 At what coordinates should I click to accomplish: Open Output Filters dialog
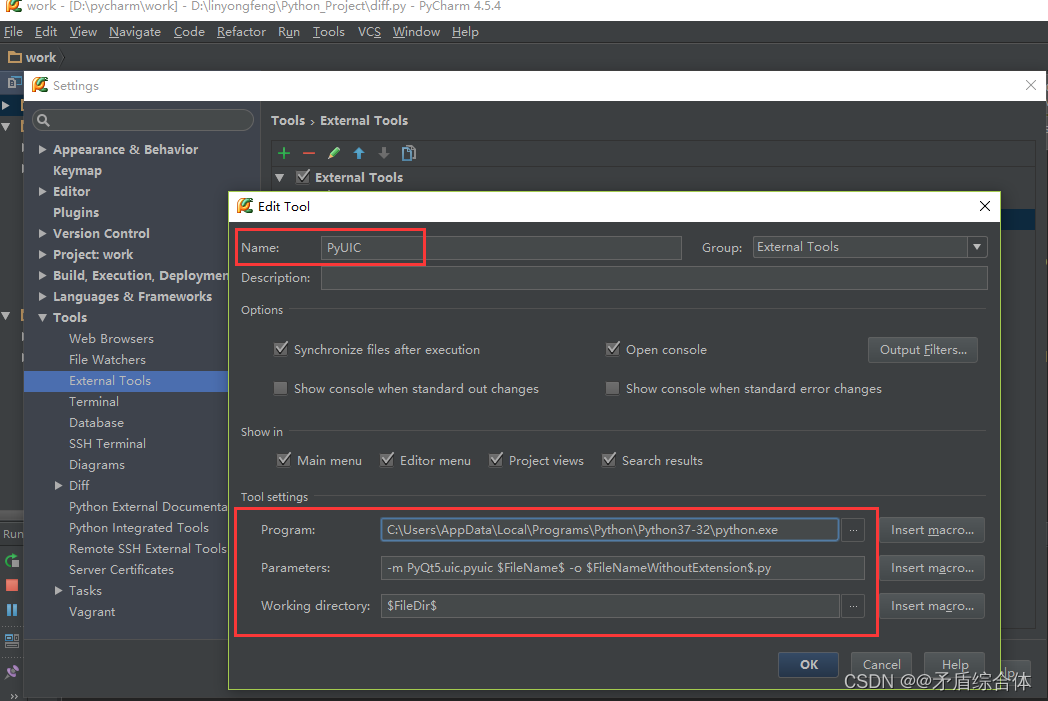click(923, 350)
